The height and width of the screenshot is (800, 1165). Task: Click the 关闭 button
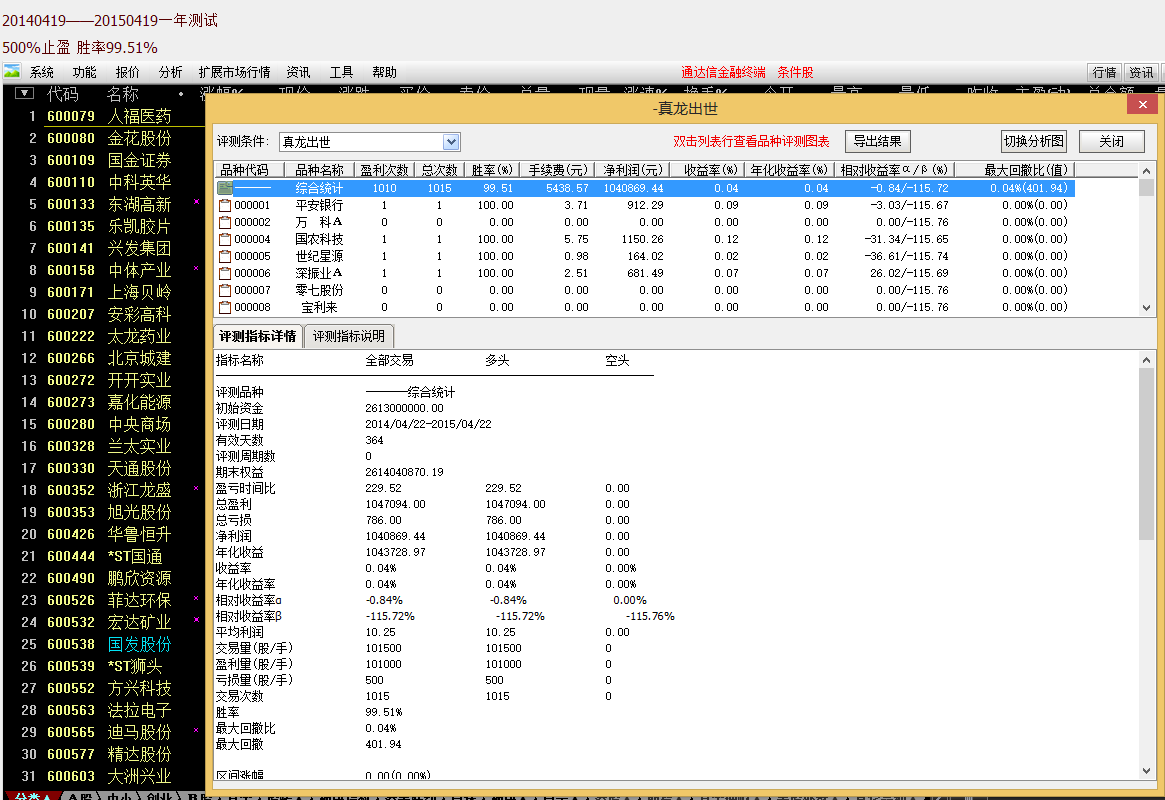[x=1112, y=141]
